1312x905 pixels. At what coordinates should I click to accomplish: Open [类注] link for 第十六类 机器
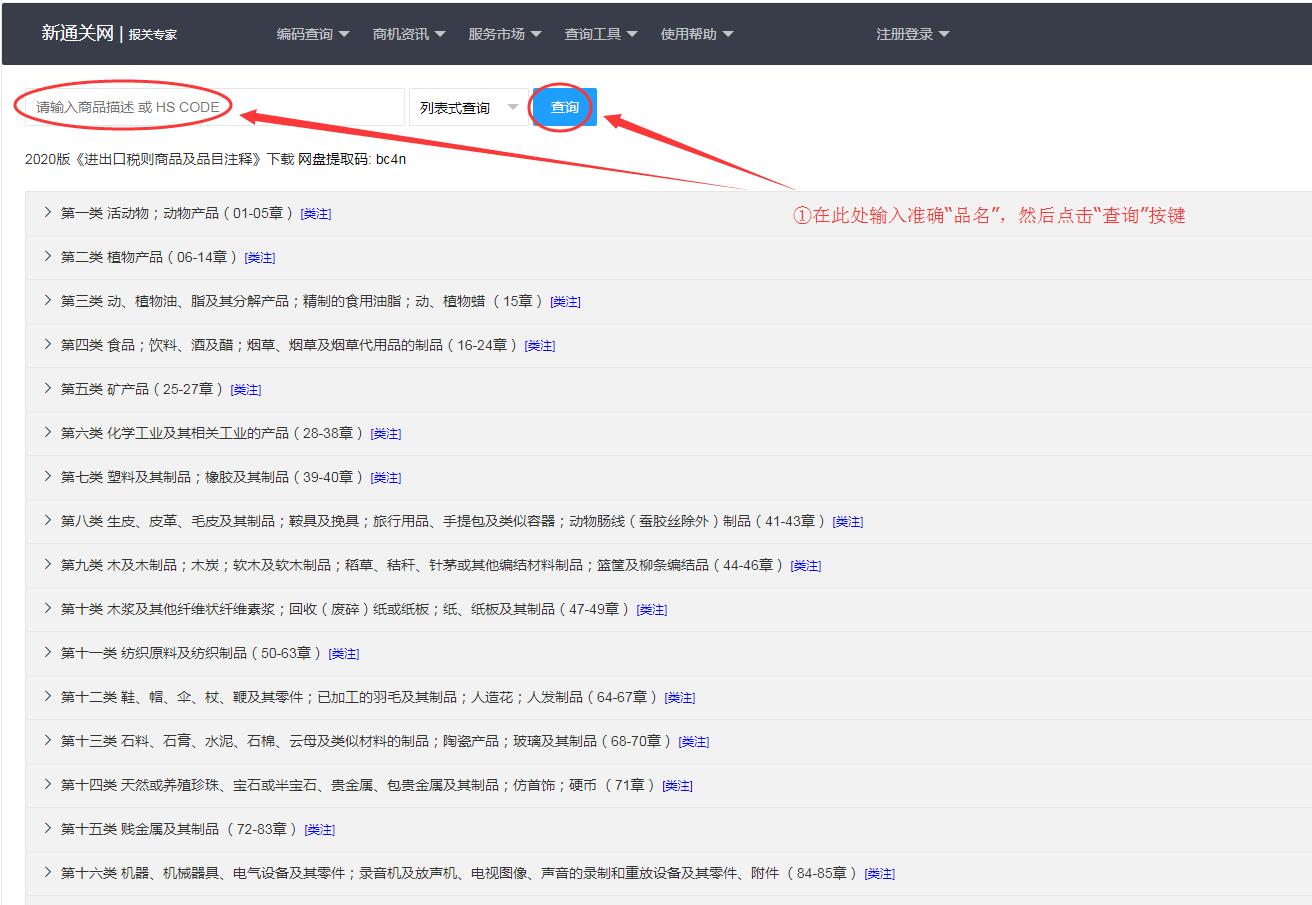880,874
